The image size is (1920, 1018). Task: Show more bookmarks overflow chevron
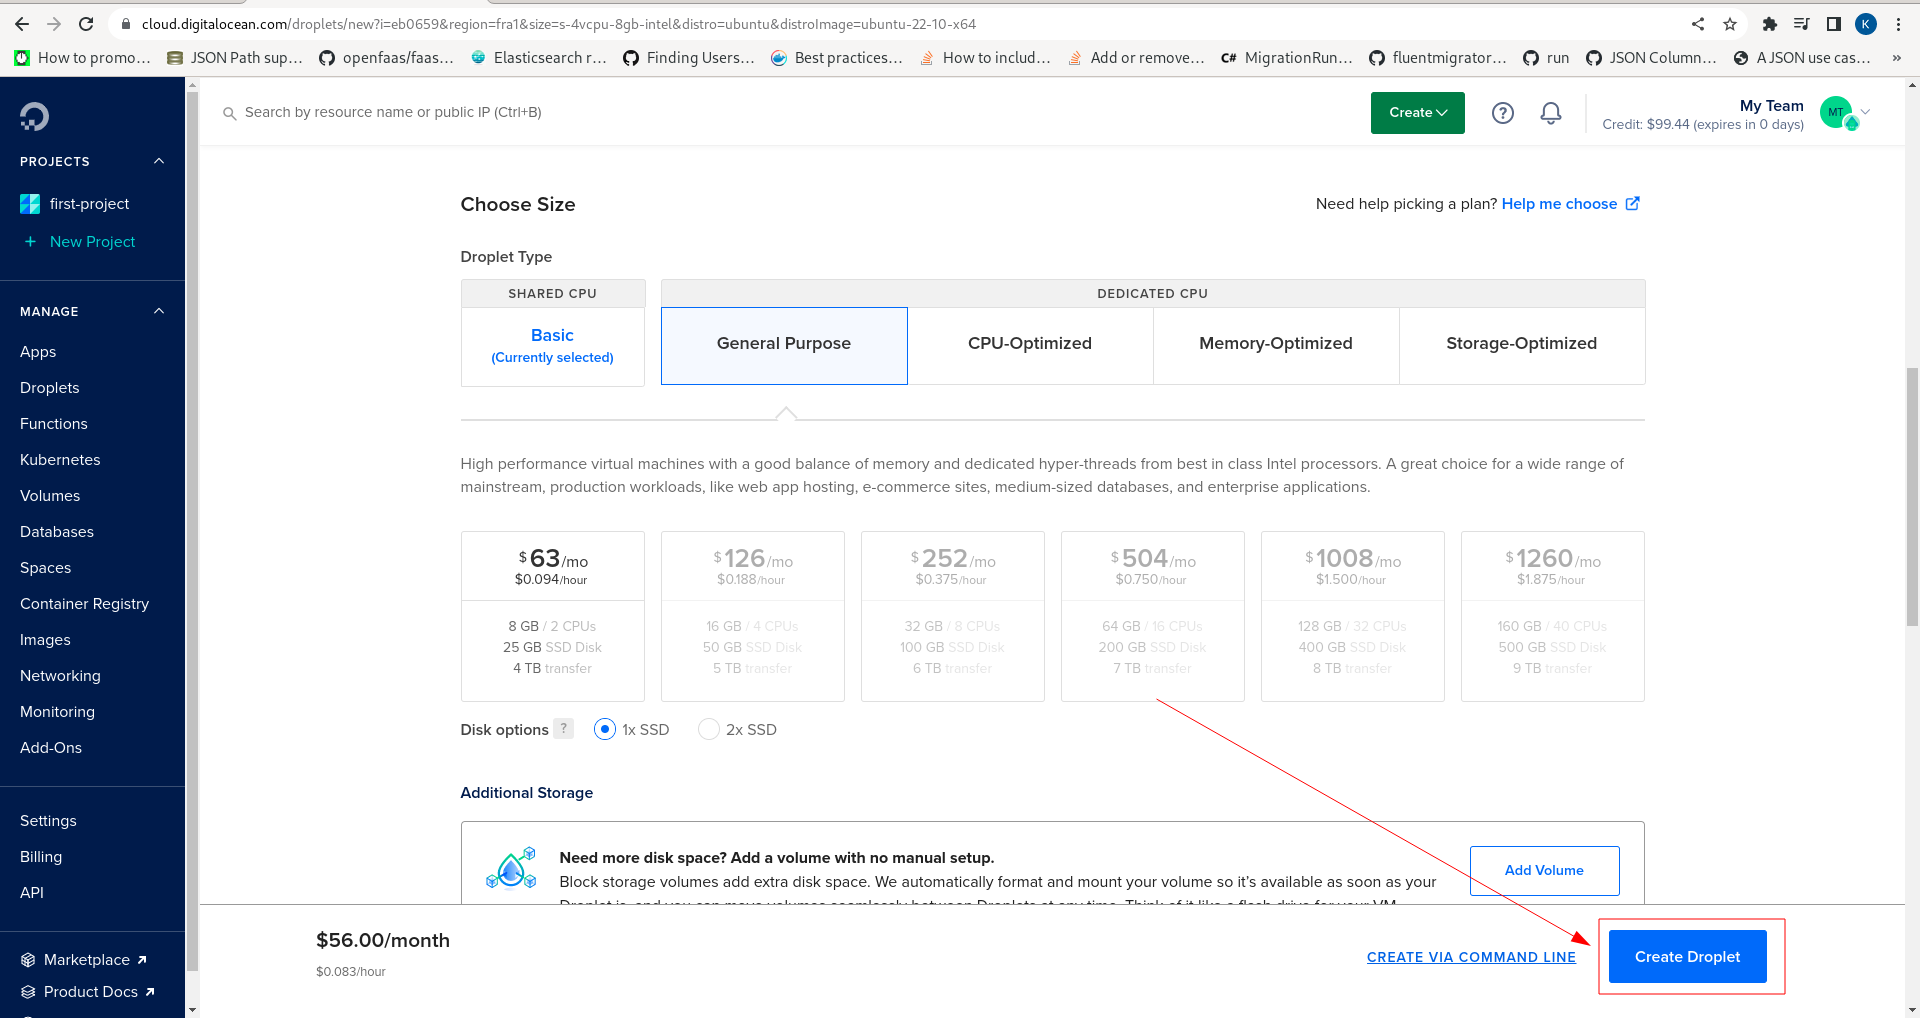click(x=1896, y=58)
